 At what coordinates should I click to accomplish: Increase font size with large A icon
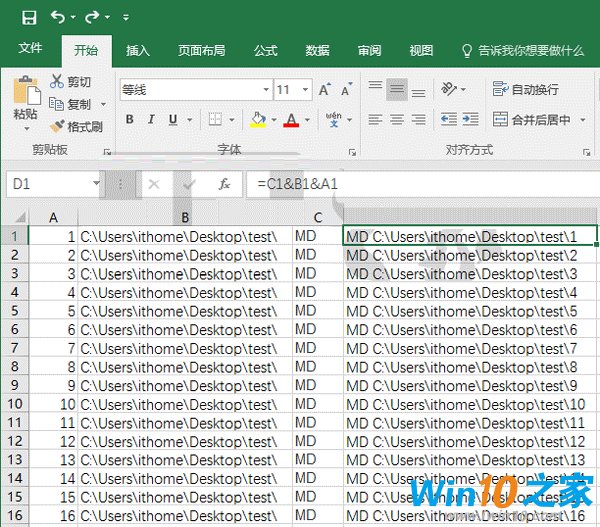tap(324, 90)
